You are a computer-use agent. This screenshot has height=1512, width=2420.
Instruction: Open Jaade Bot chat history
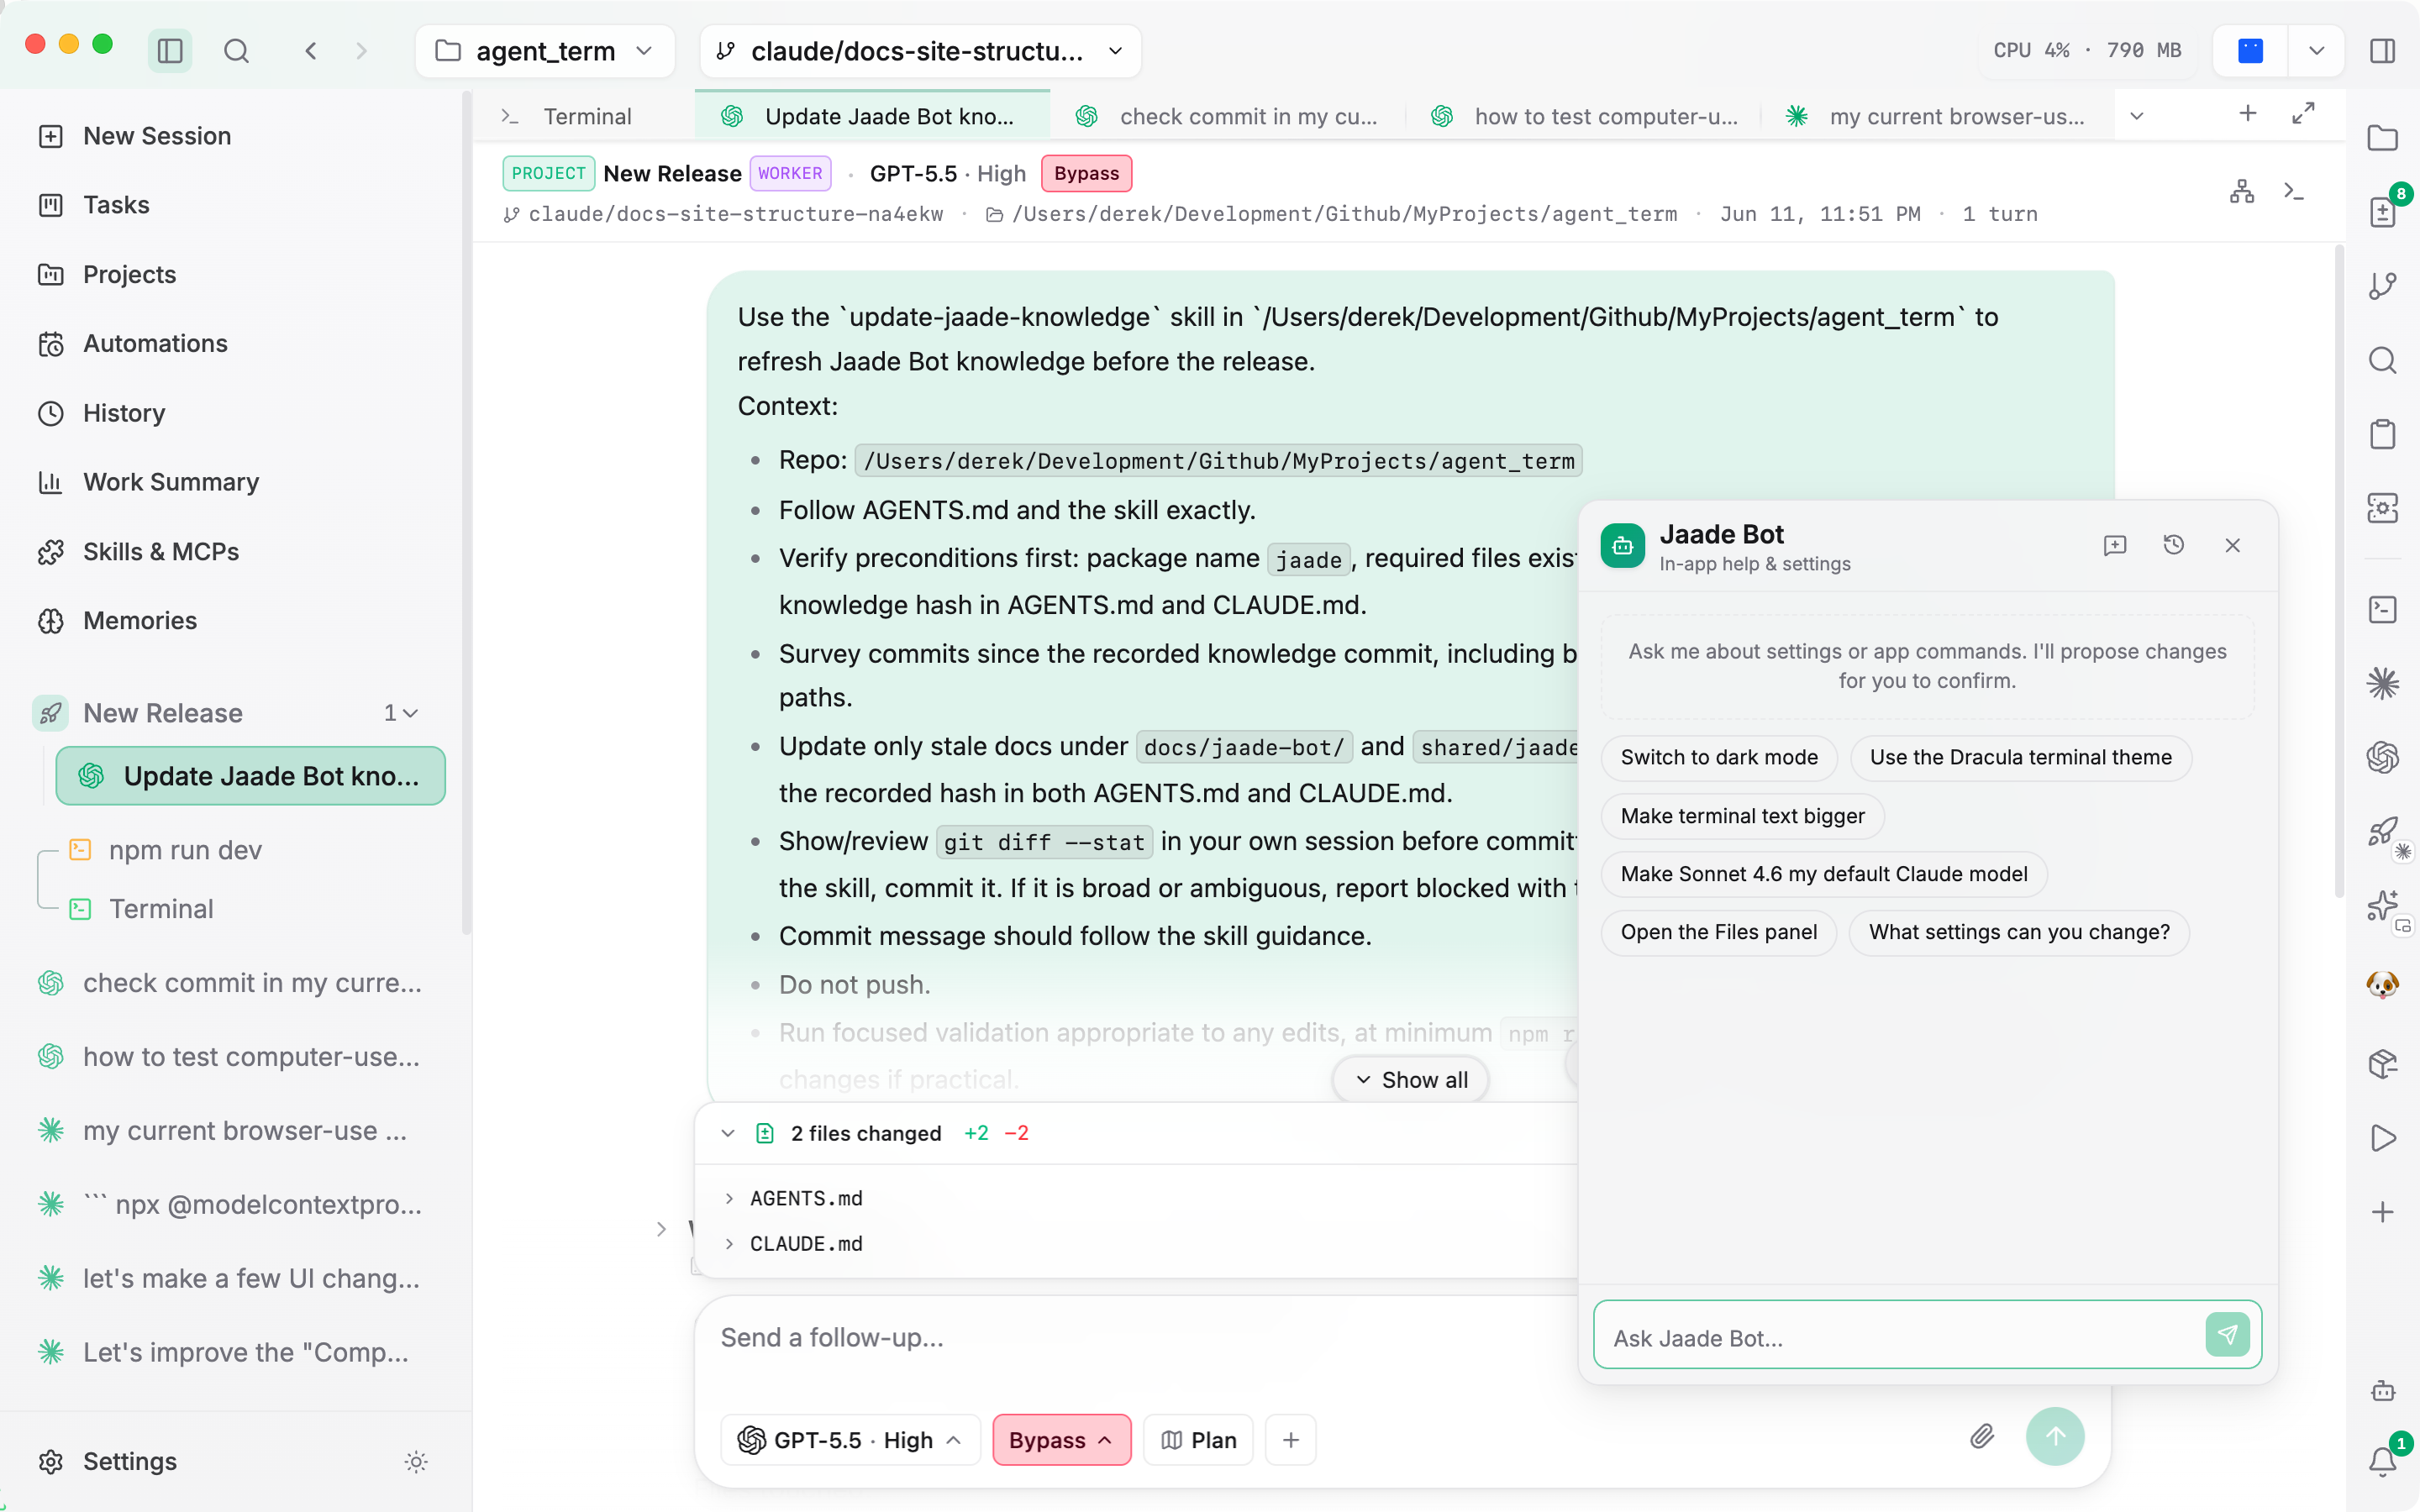[2173, 545]
